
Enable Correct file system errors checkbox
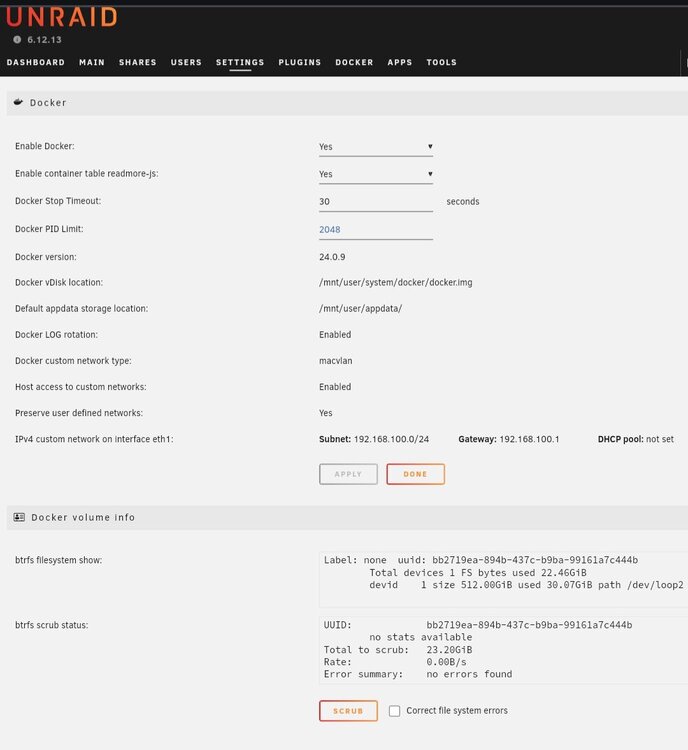tap(394, 711)
